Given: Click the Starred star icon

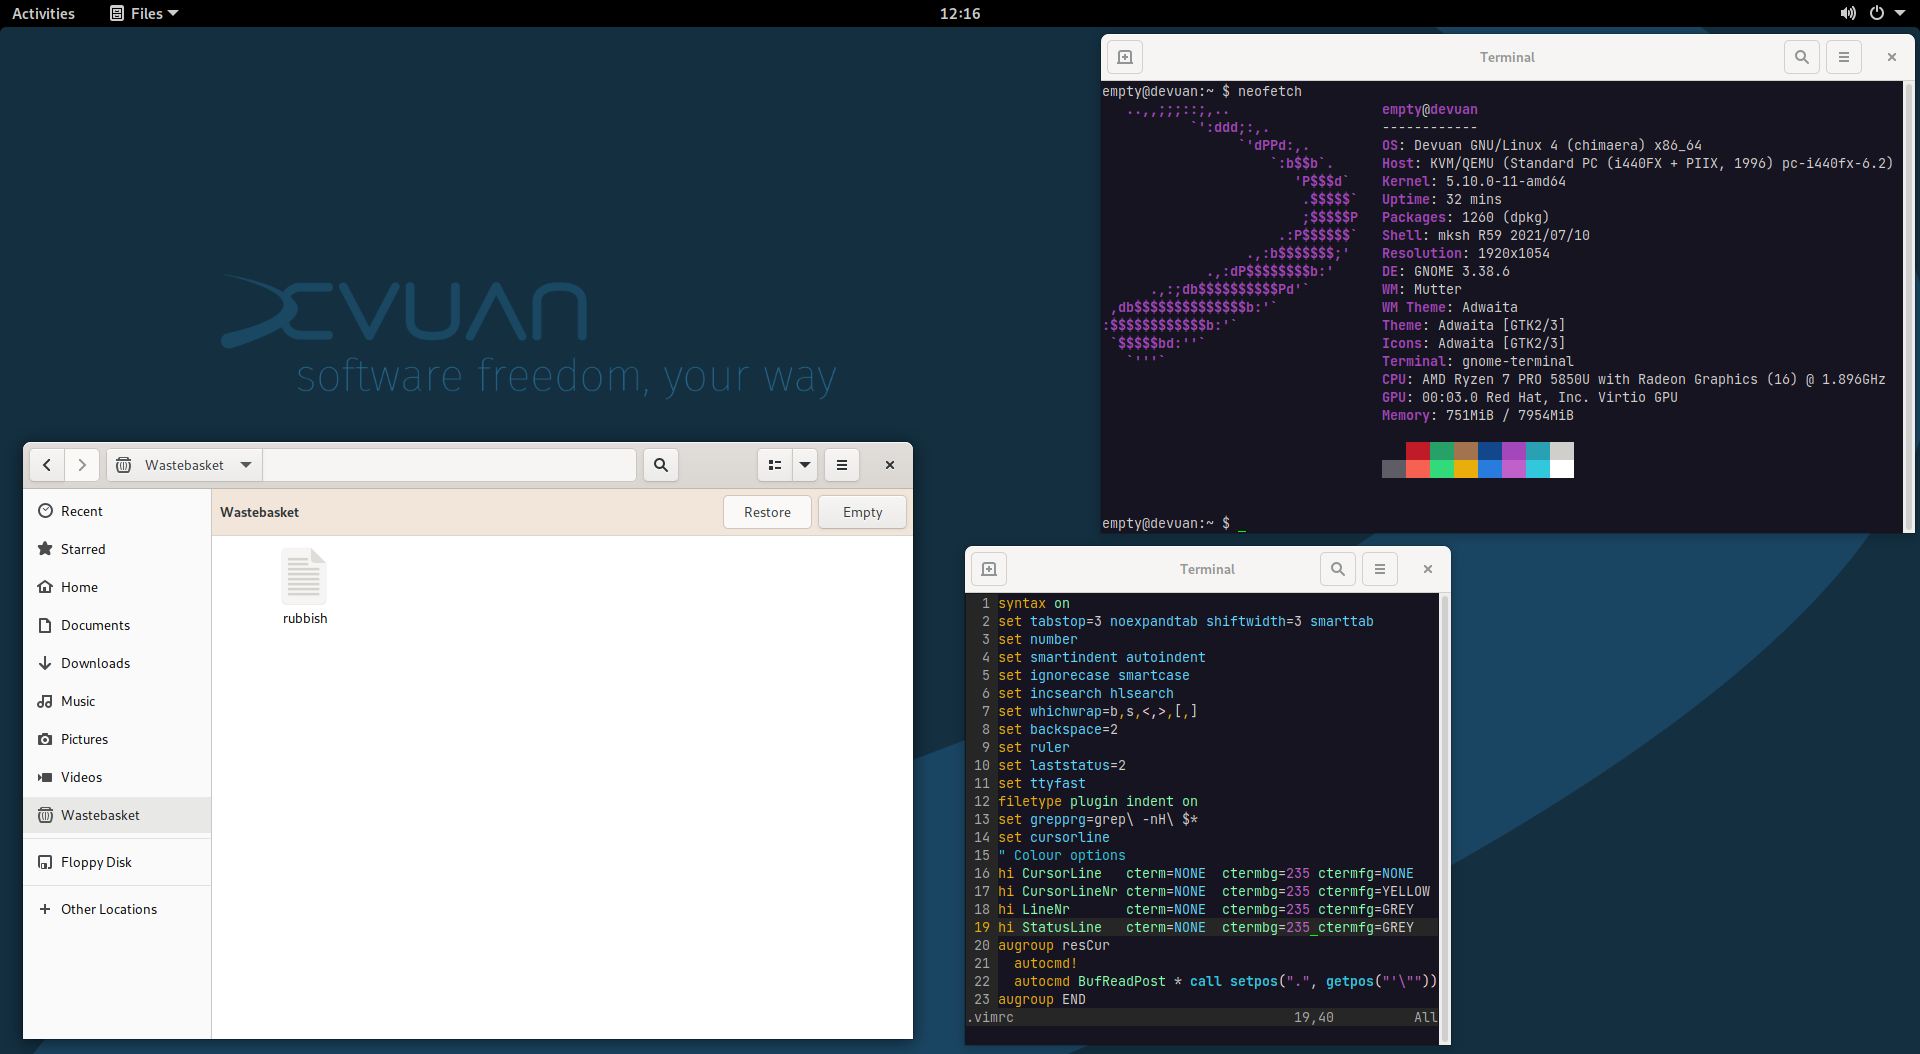Looking at the screenshot, I should click(45, 548).
